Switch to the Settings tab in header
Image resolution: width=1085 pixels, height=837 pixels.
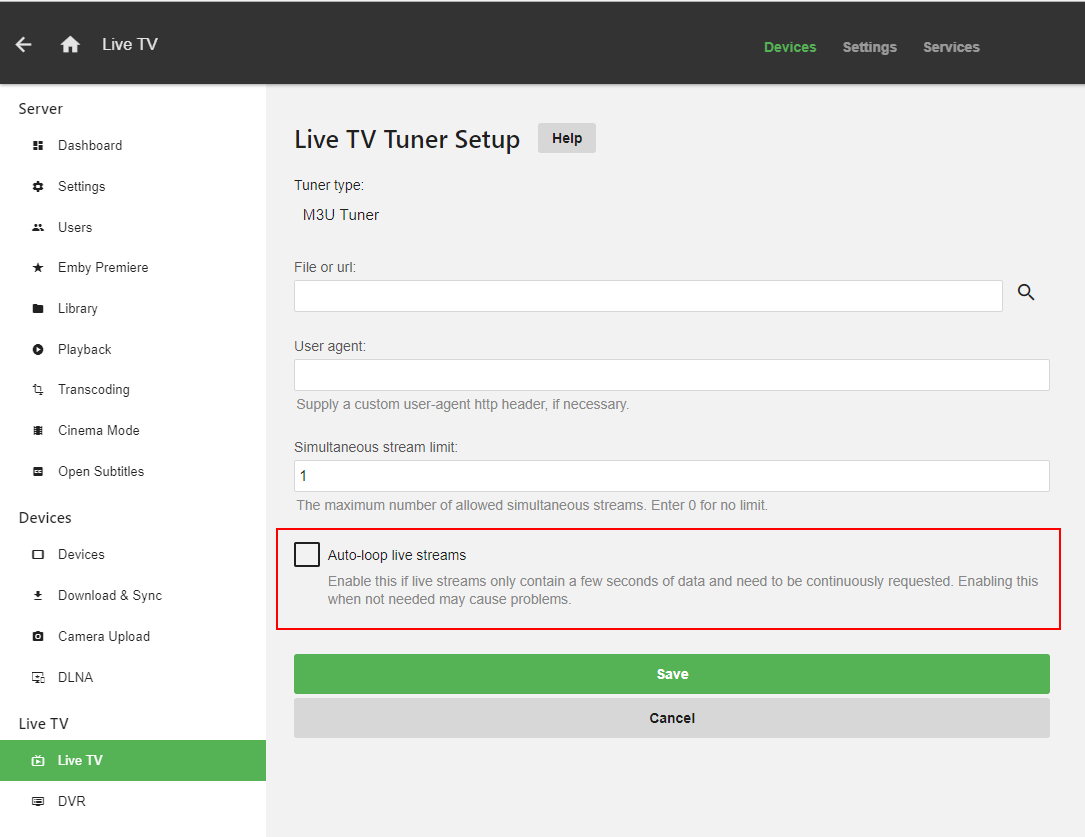click(869, 47)
